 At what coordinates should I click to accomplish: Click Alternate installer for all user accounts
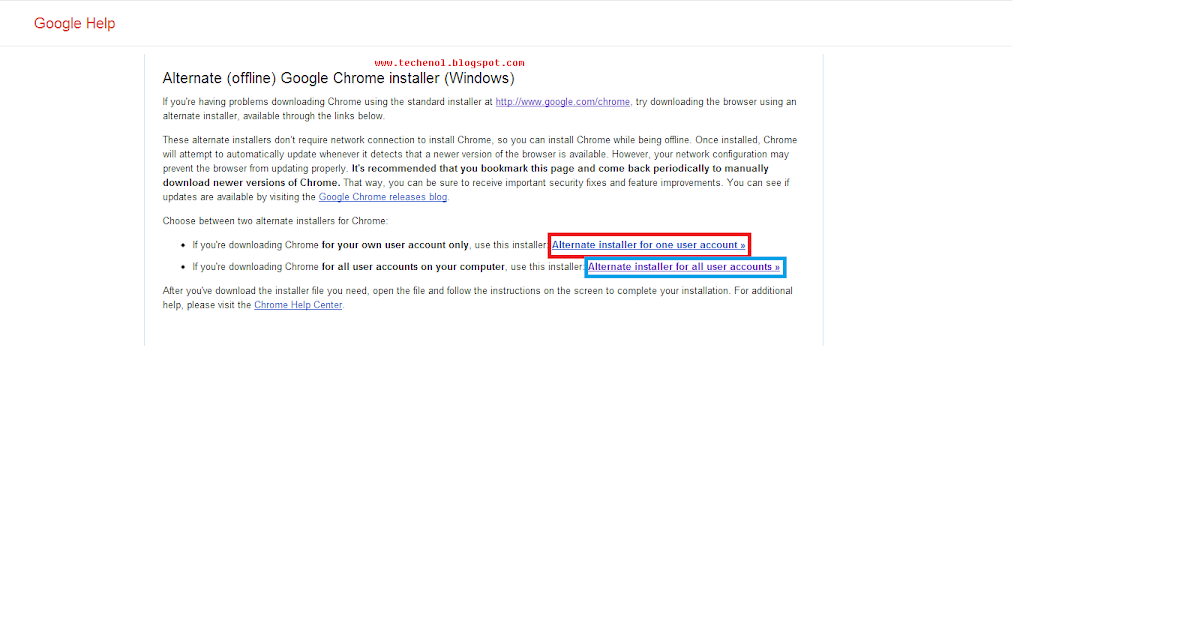pos(684,267)
